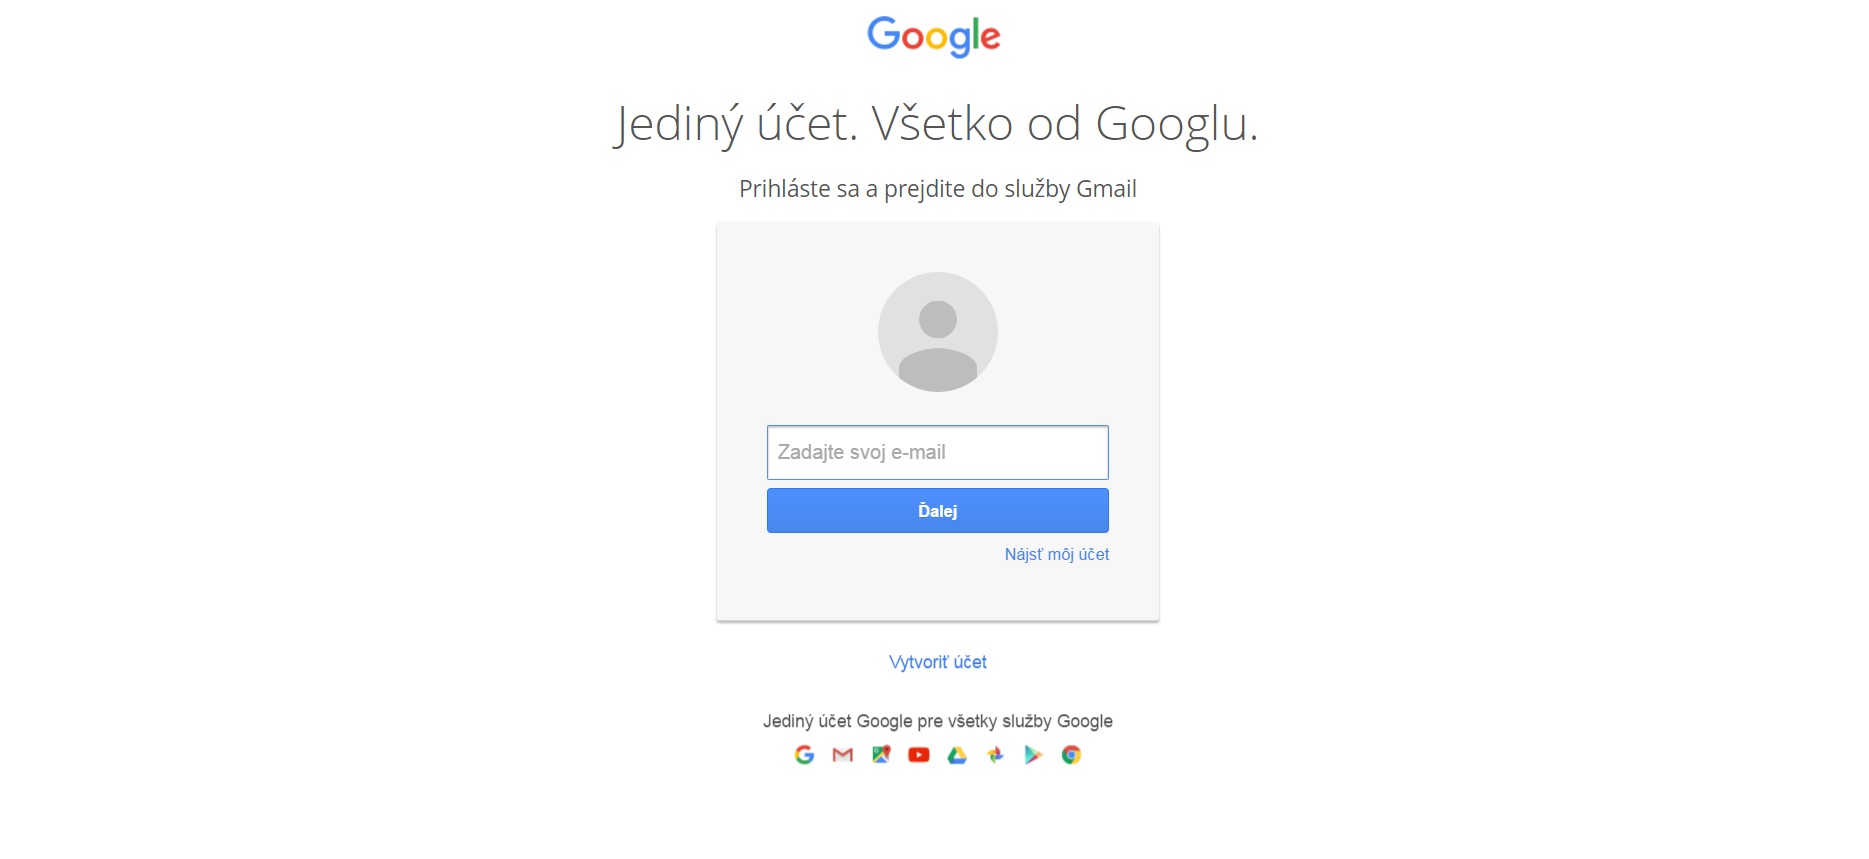Focus the "Zadajte svoj e-mail" field
Screen dimensions: 1869x859
pyautogui.click(x=938, y=452)
